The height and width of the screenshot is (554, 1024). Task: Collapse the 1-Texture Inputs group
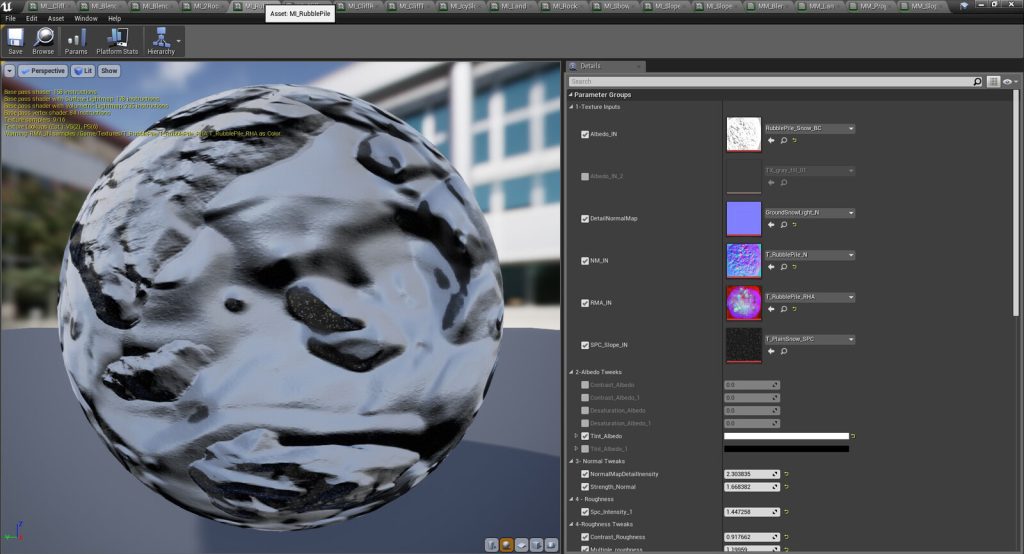[x=570, y=106]
